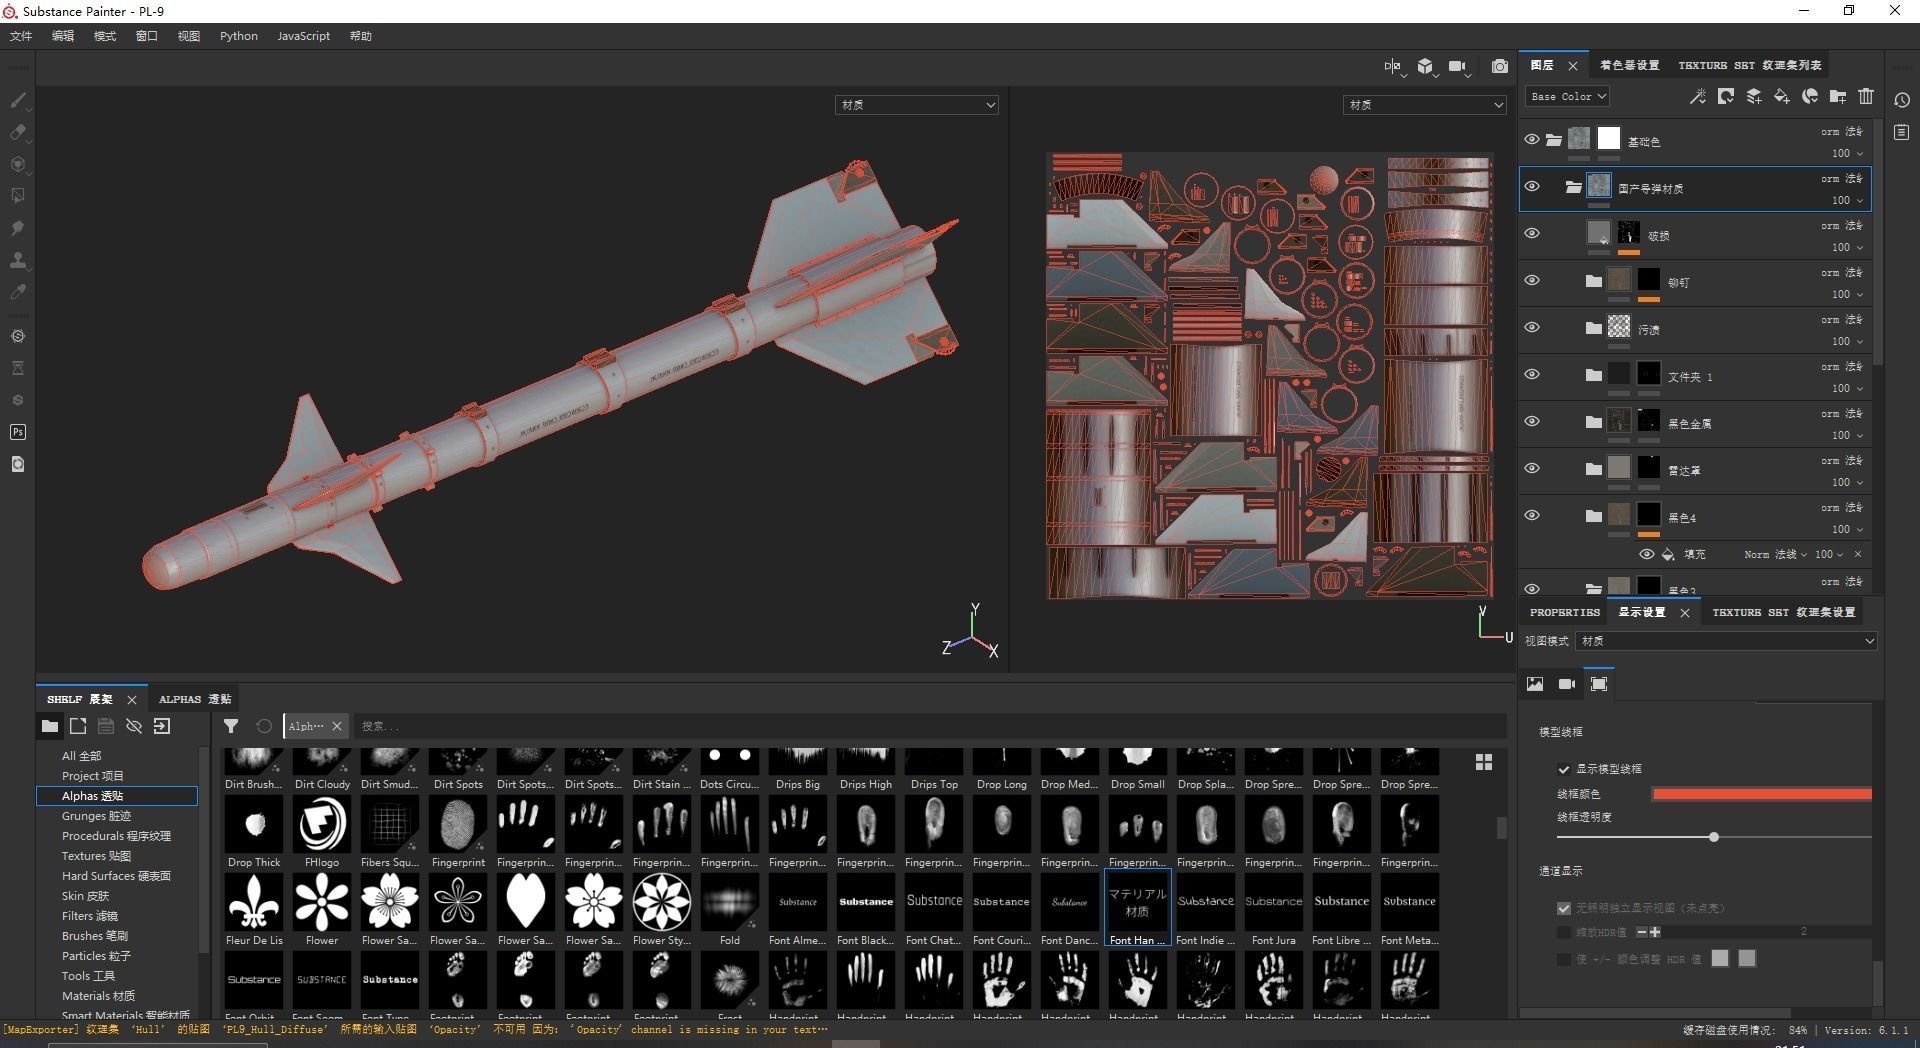Click the shelf hide-categories eye icon

134,726
